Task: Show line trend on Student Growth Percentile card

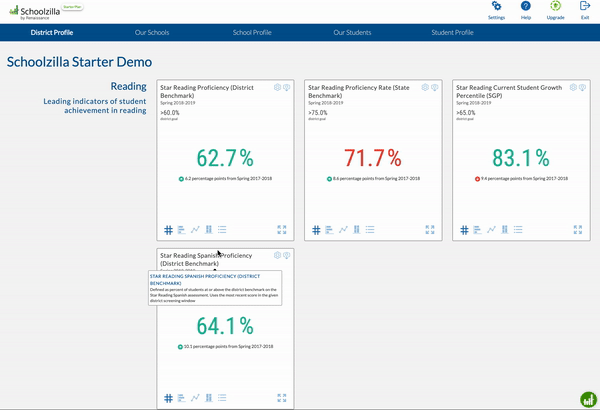Action: click(491, 230)
